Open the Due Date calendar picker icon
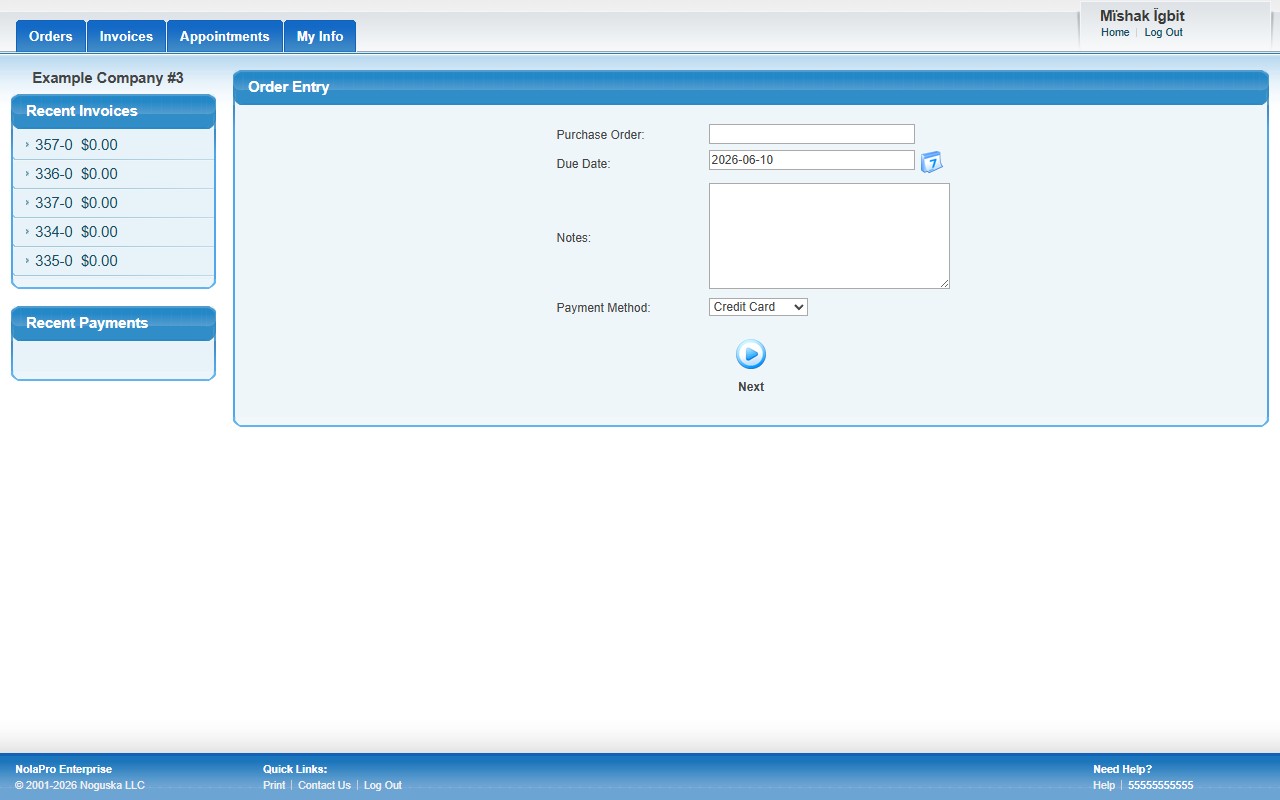Viewport: 1280px width, 800px height. click(931, 162)
